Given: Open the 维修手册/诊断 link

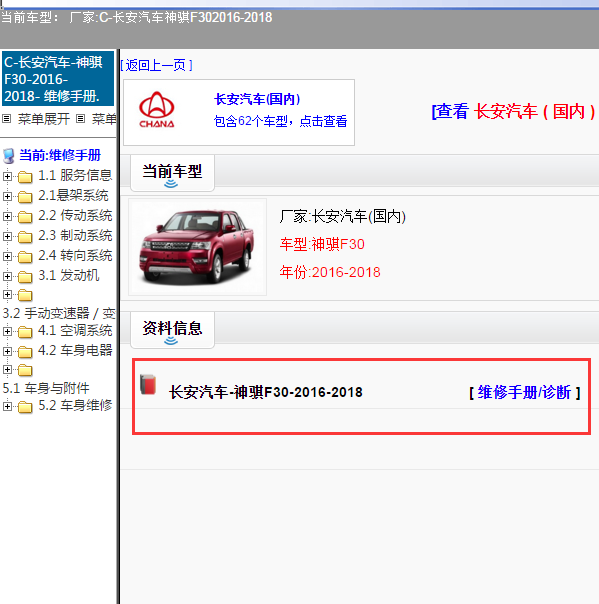Looking at the screenshot, I should [524, 393].
